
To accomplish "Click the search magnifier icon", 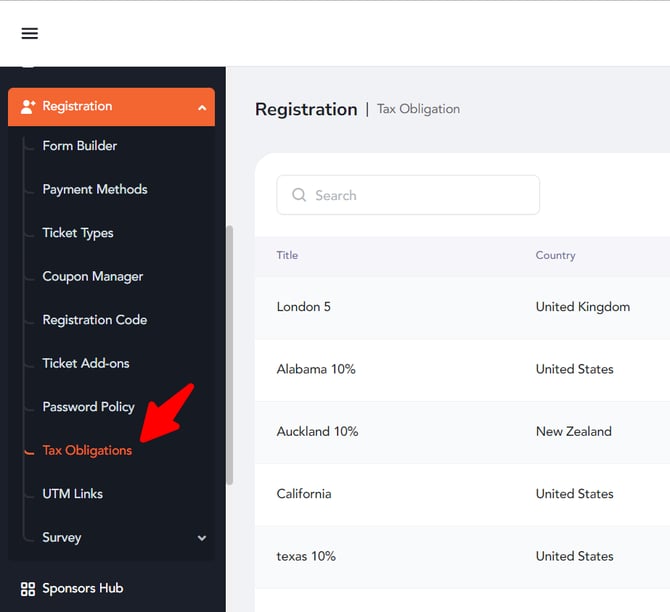I will point(298,195).
